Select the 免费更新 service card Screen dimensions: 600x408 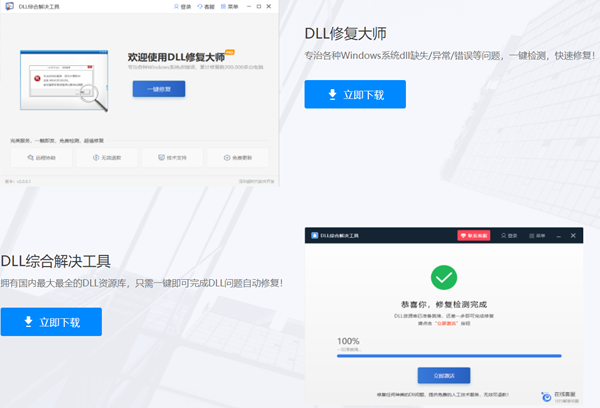point(238,158)
